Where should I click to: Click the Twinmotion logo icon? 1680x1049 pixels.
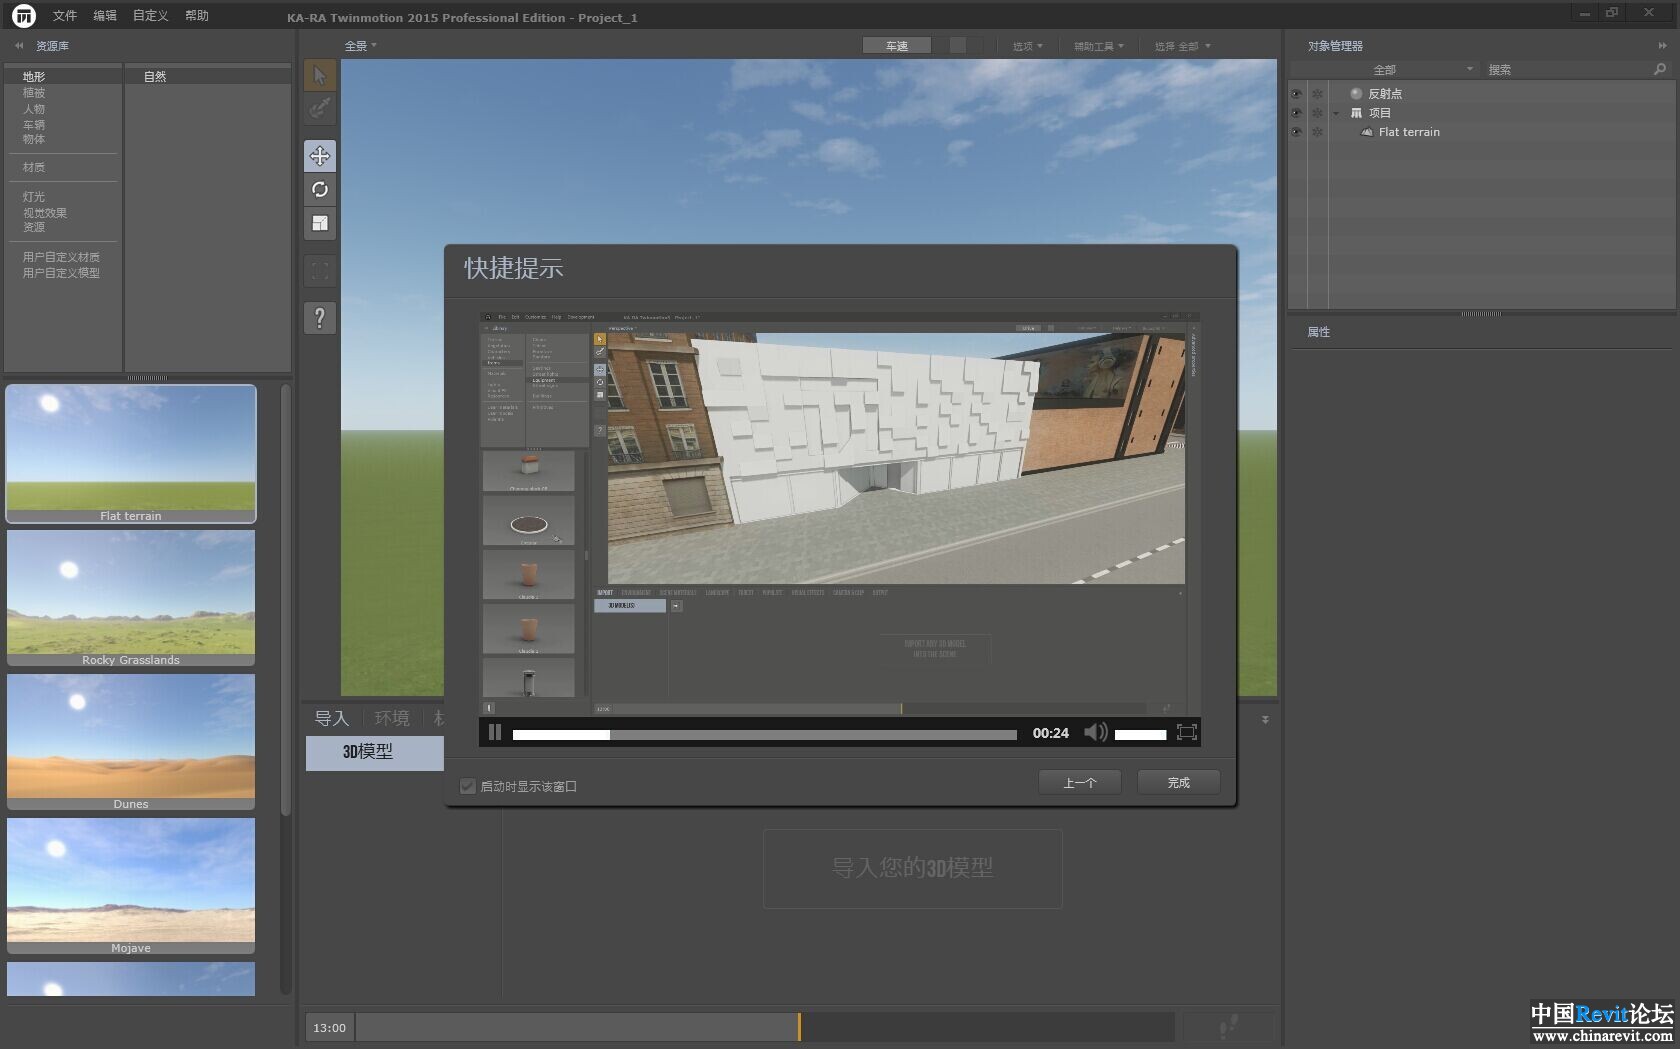[x=24, y=15]
